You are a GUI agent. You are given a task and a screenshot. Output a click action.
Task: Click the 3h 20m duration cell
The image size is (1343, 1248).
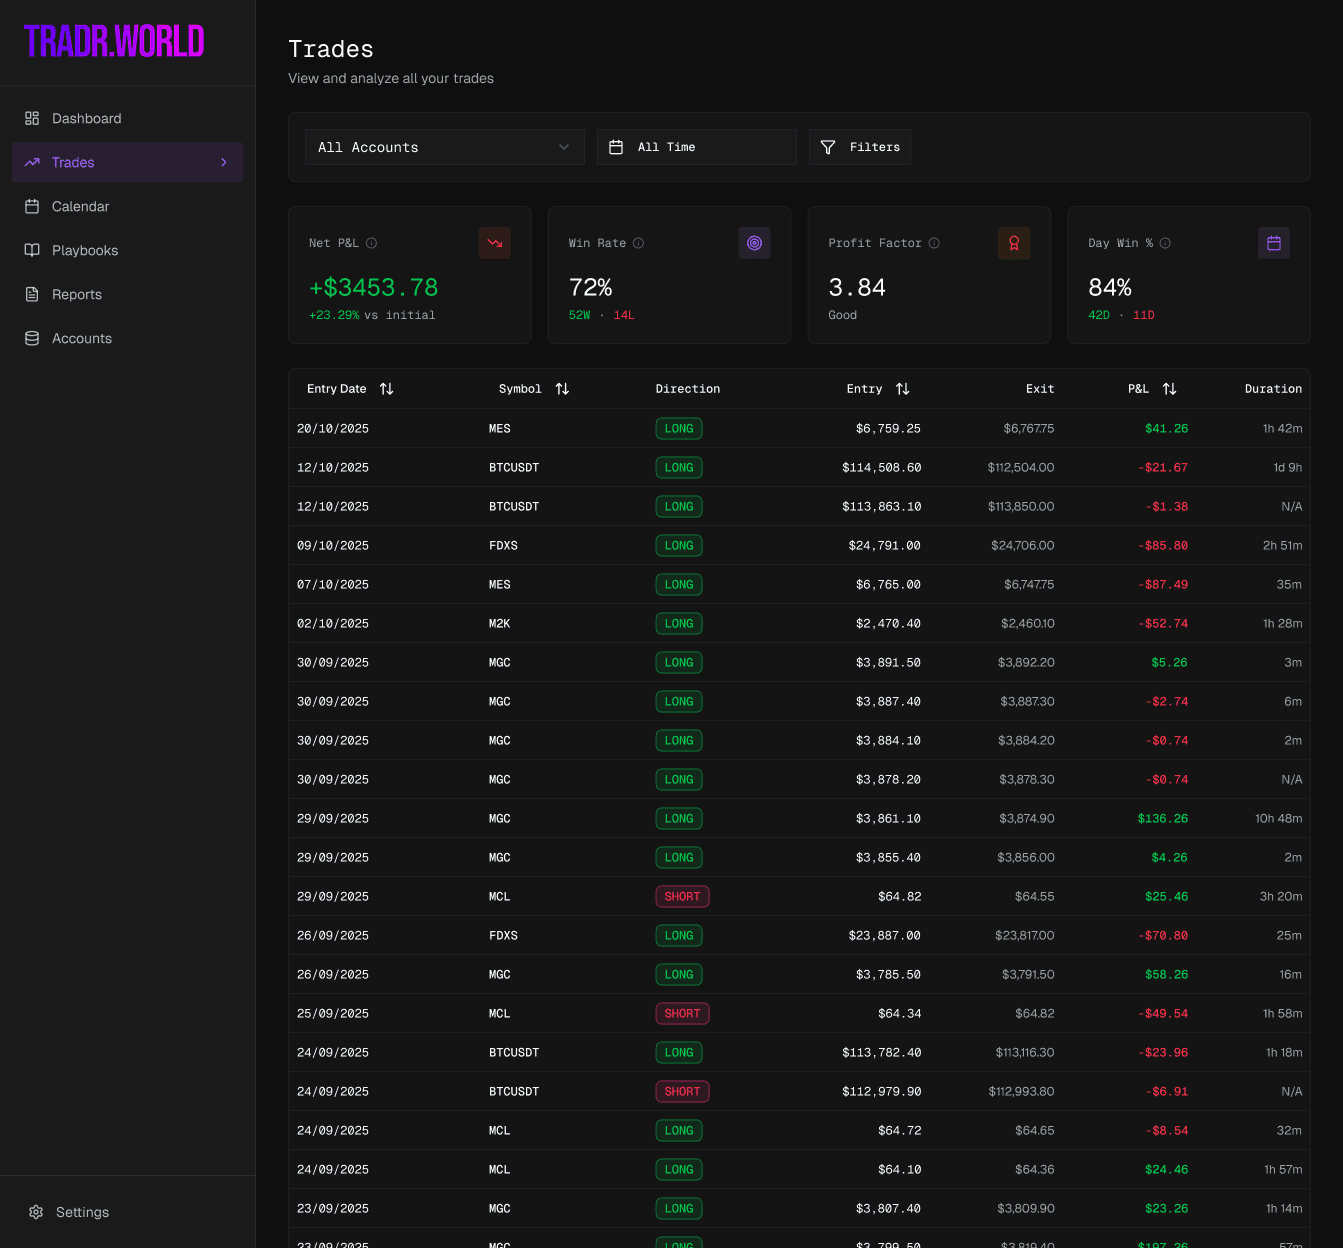1281,896
